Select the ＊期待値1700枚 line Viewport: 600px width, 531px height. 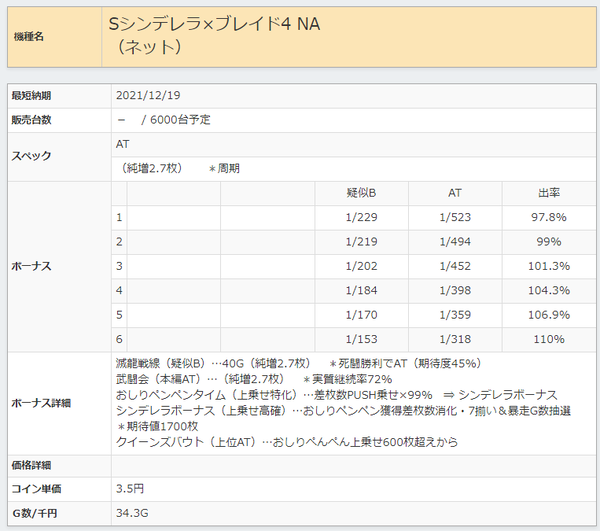pyautogui.click(x=157, y=426)
